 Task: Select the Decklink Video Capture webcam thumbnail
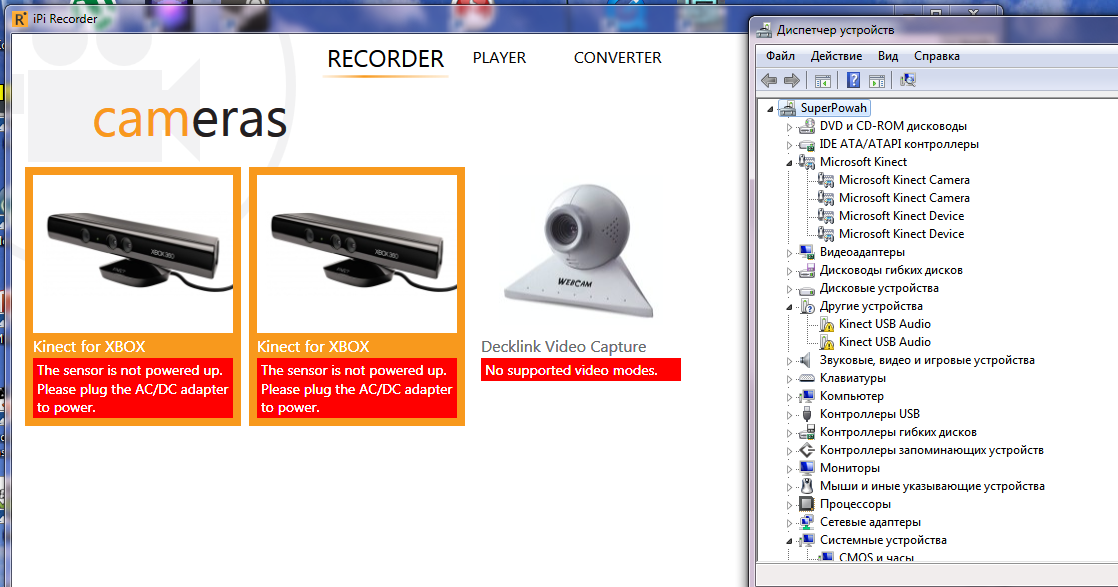580,252
